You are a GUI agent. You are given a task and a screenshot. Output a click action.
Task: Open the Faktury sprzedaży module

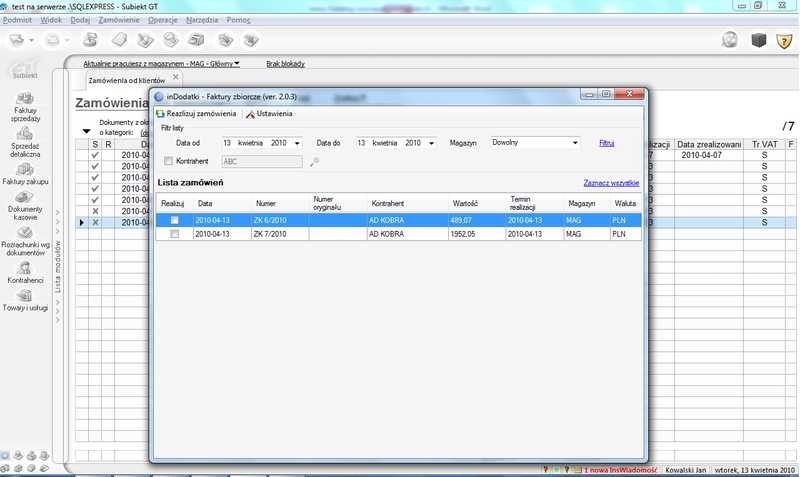click(x=25, y=107)
